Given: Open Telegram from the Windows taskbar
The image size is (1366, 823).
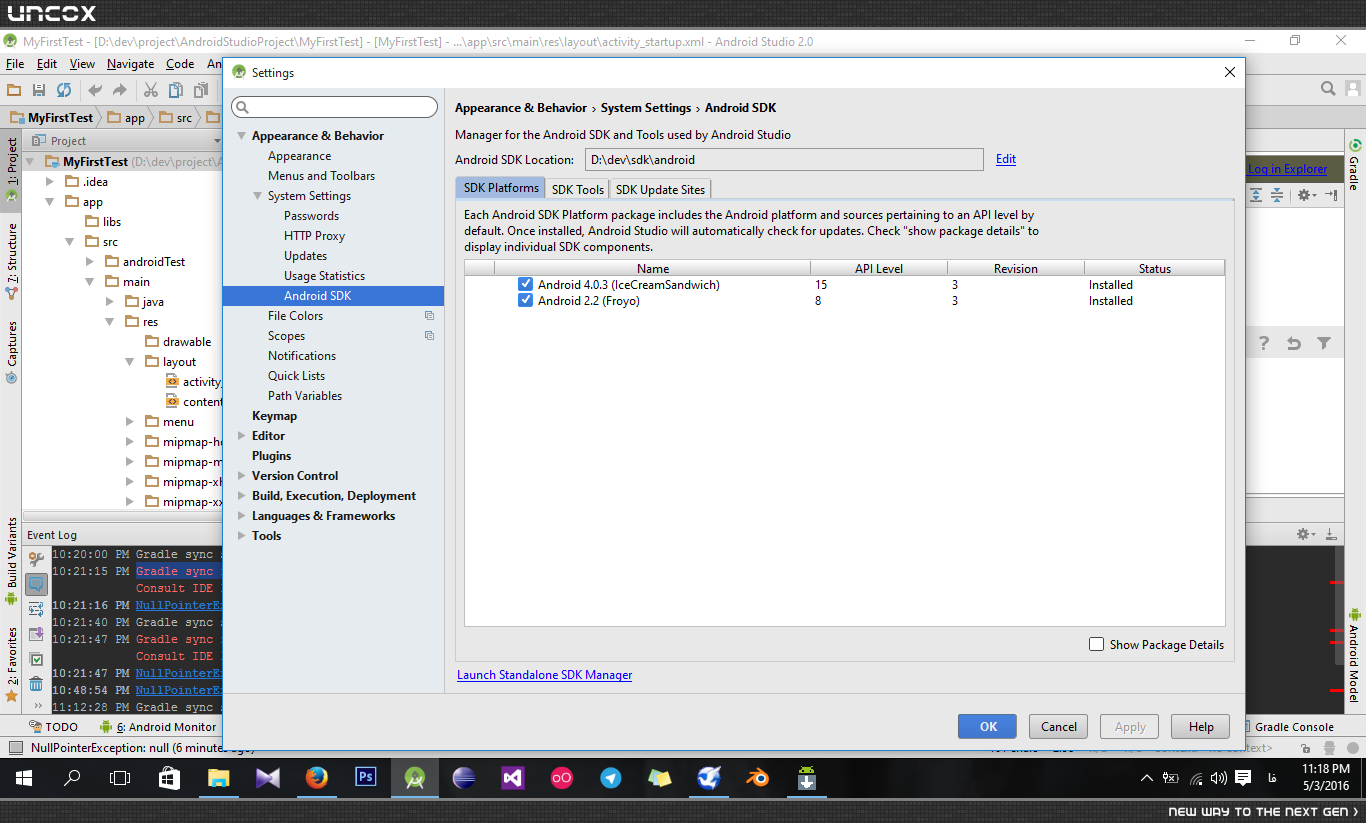Looking at the screenshot, I should [611, 778].
